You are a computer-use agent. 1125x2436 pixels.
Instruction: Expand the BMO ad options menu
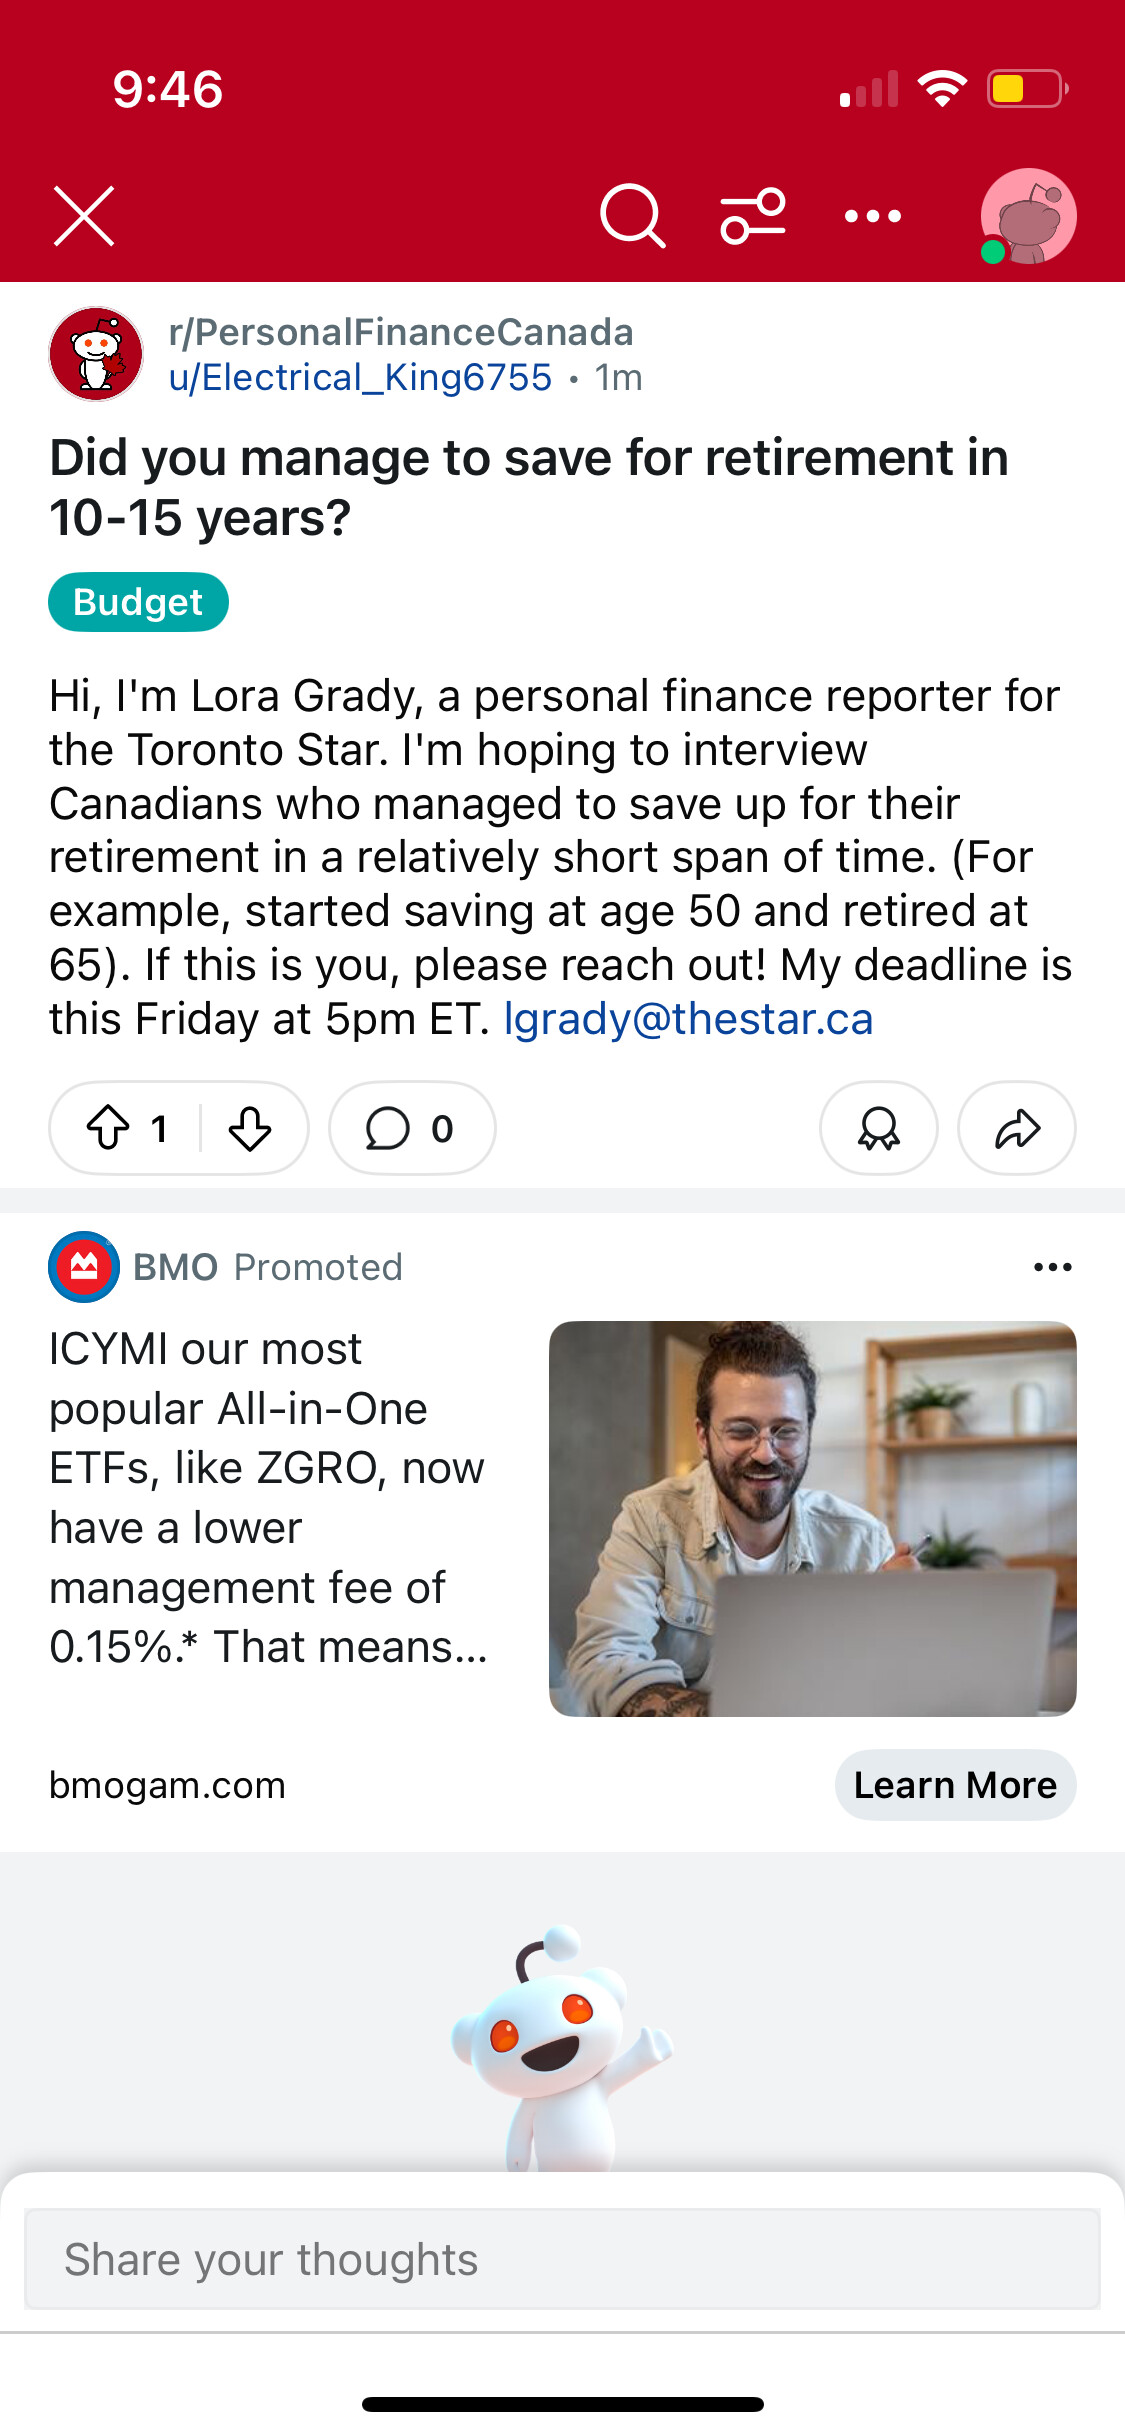(1052, 1267)
